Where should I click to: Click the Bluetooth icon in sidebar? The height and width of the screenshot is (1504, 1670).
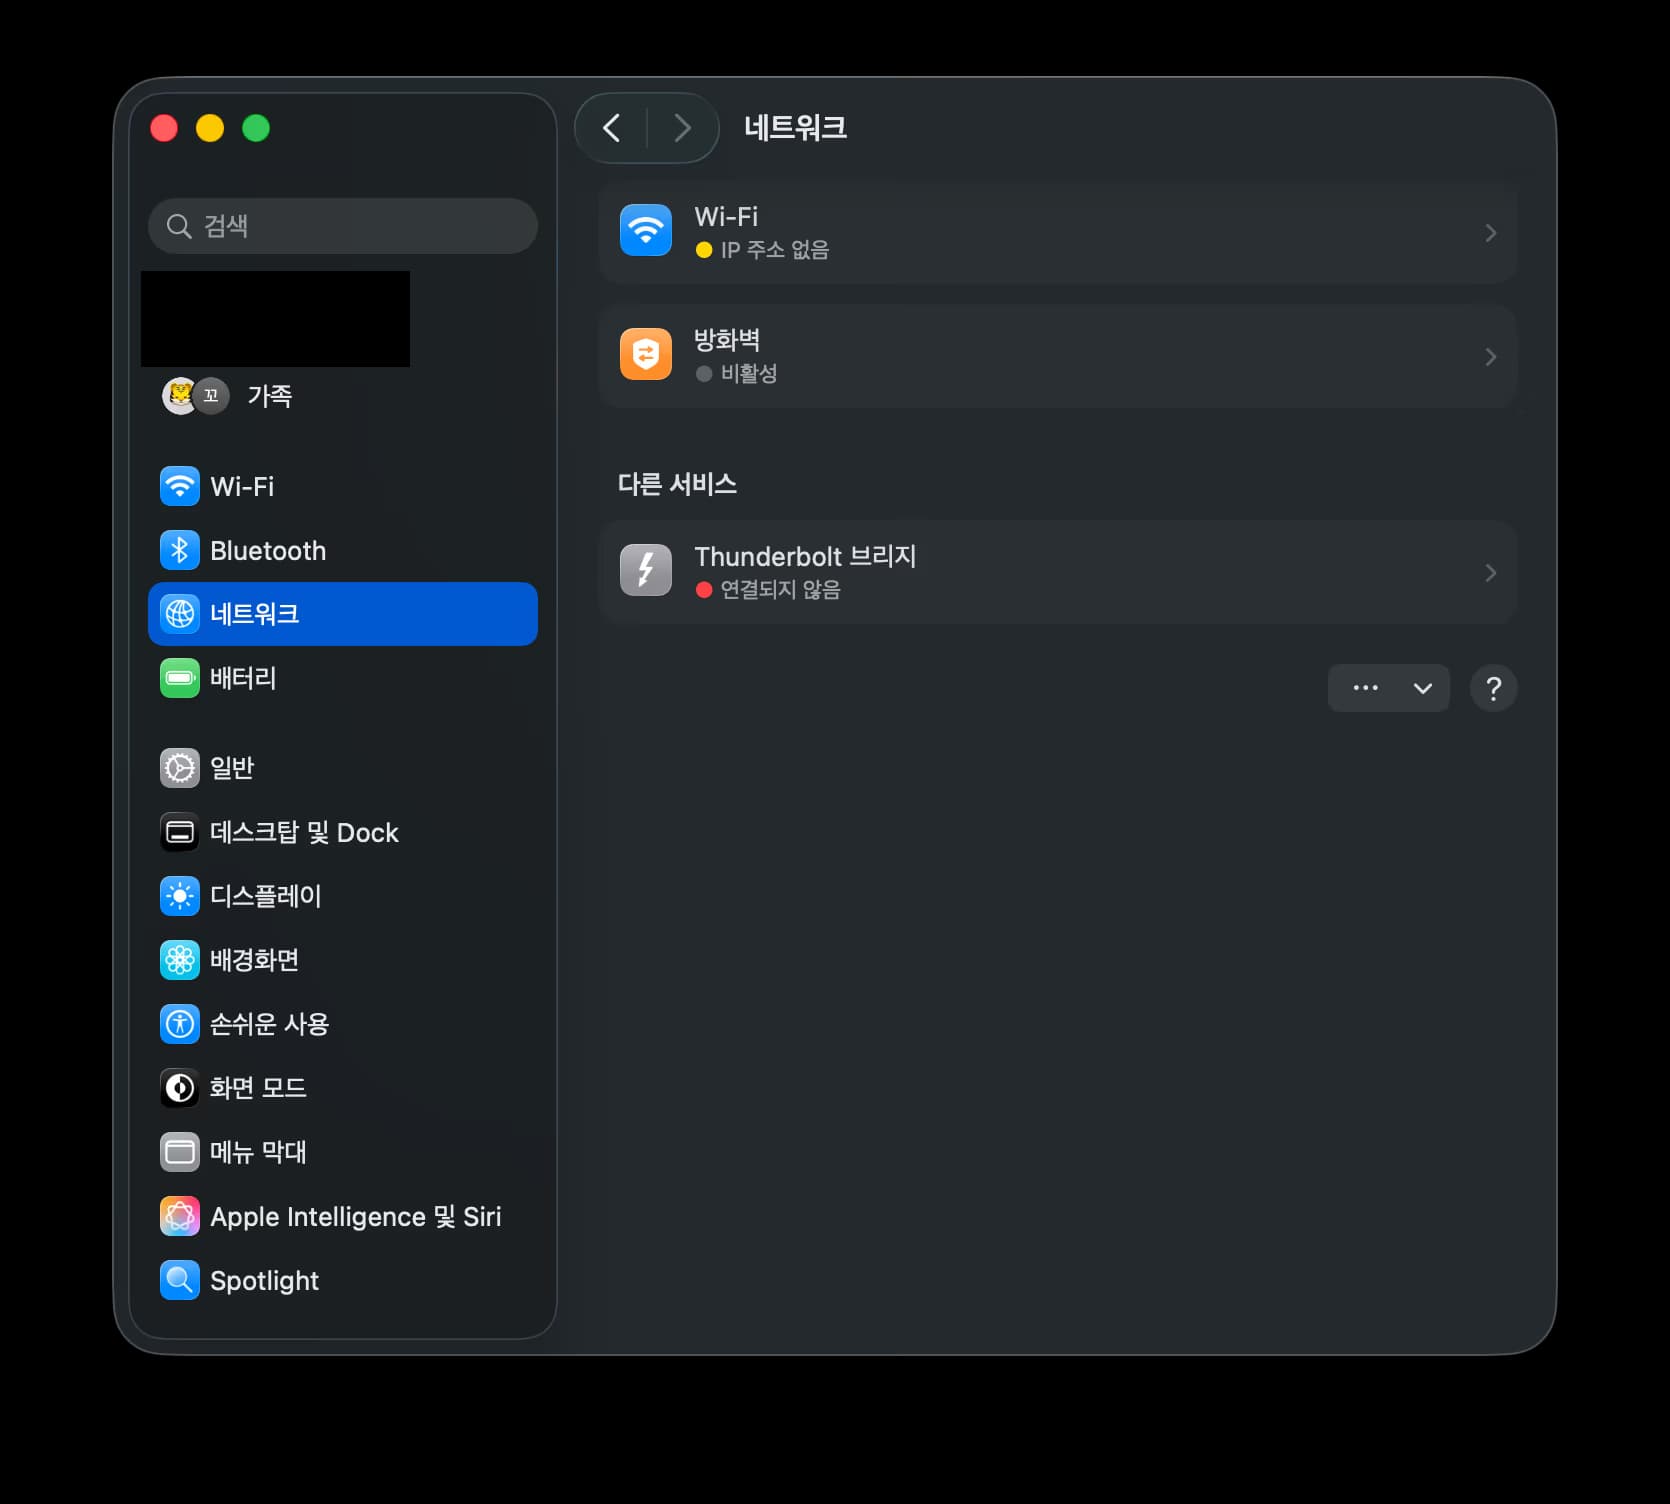coord(180,551)
